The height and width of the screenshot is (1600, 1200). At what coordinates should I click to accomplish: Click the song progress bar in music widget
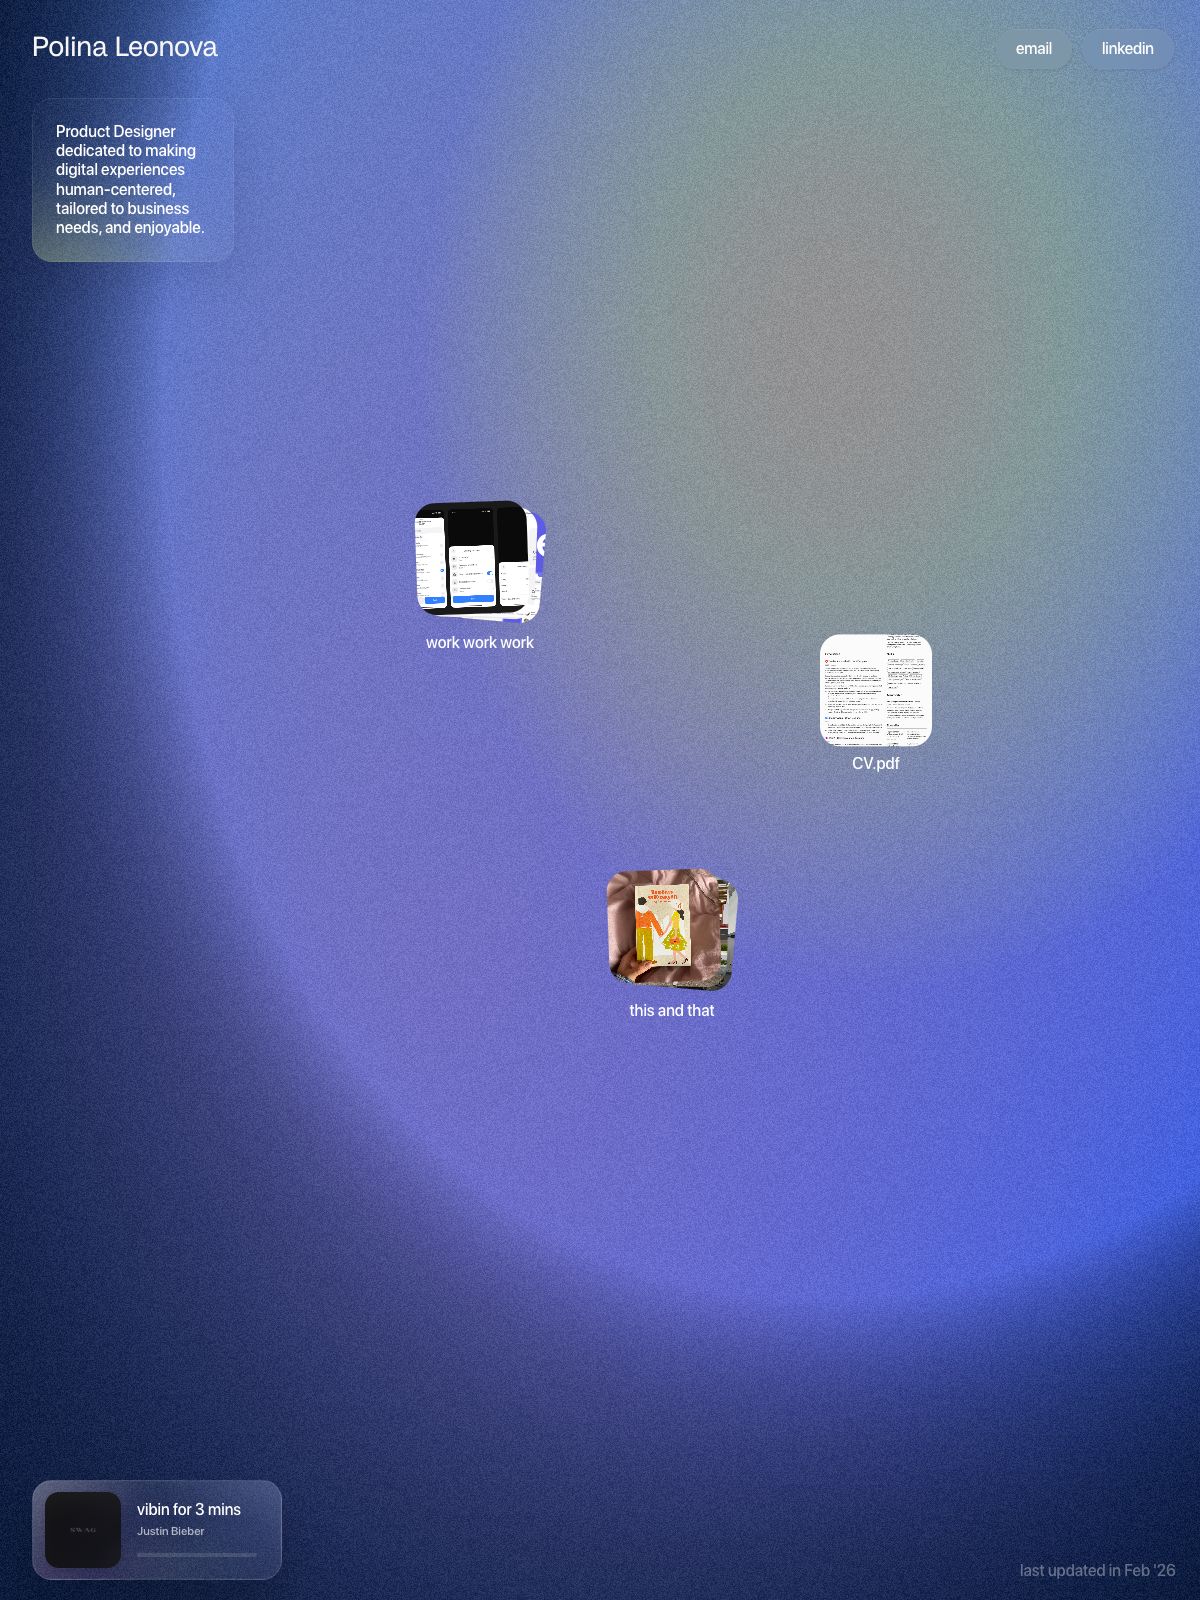point(196,1555)
